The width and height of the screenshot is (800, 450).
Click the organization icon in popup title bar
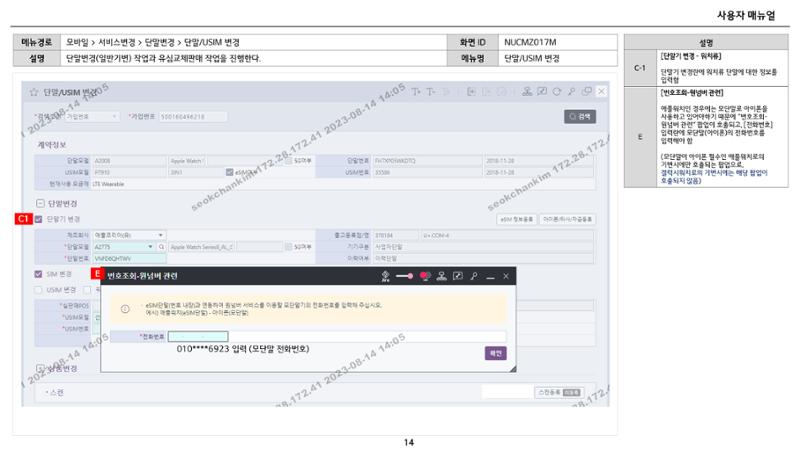442,276
